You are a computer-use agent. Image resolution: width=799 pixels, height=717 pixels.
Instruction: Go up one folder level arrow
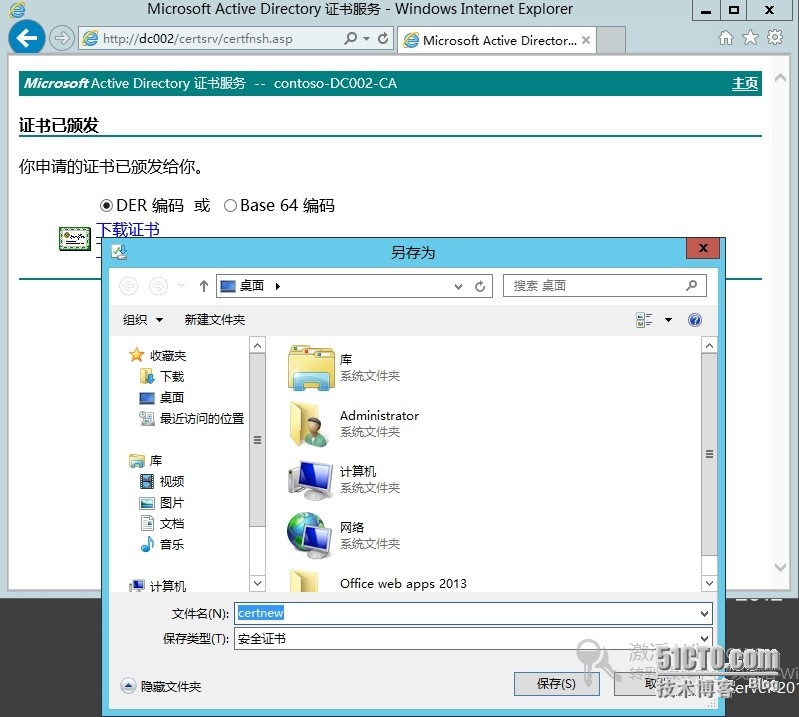(204, 286)
